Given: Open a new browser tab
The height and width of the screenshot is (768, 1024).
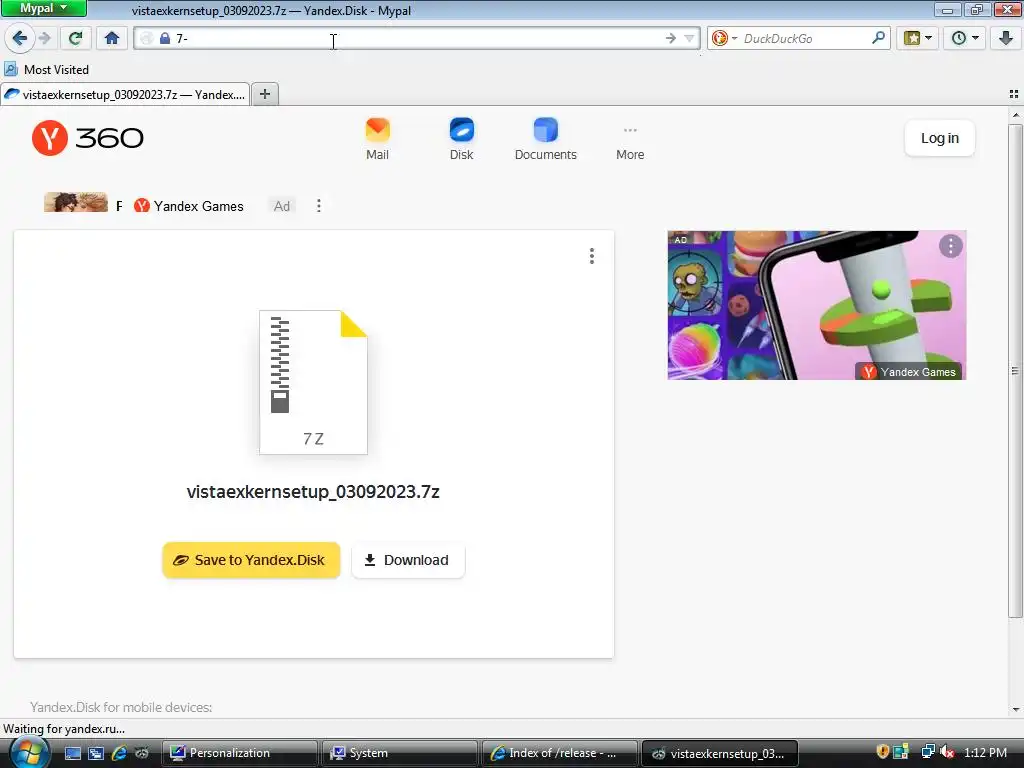Looking at the screenshot, I should (x=265, y=94).
